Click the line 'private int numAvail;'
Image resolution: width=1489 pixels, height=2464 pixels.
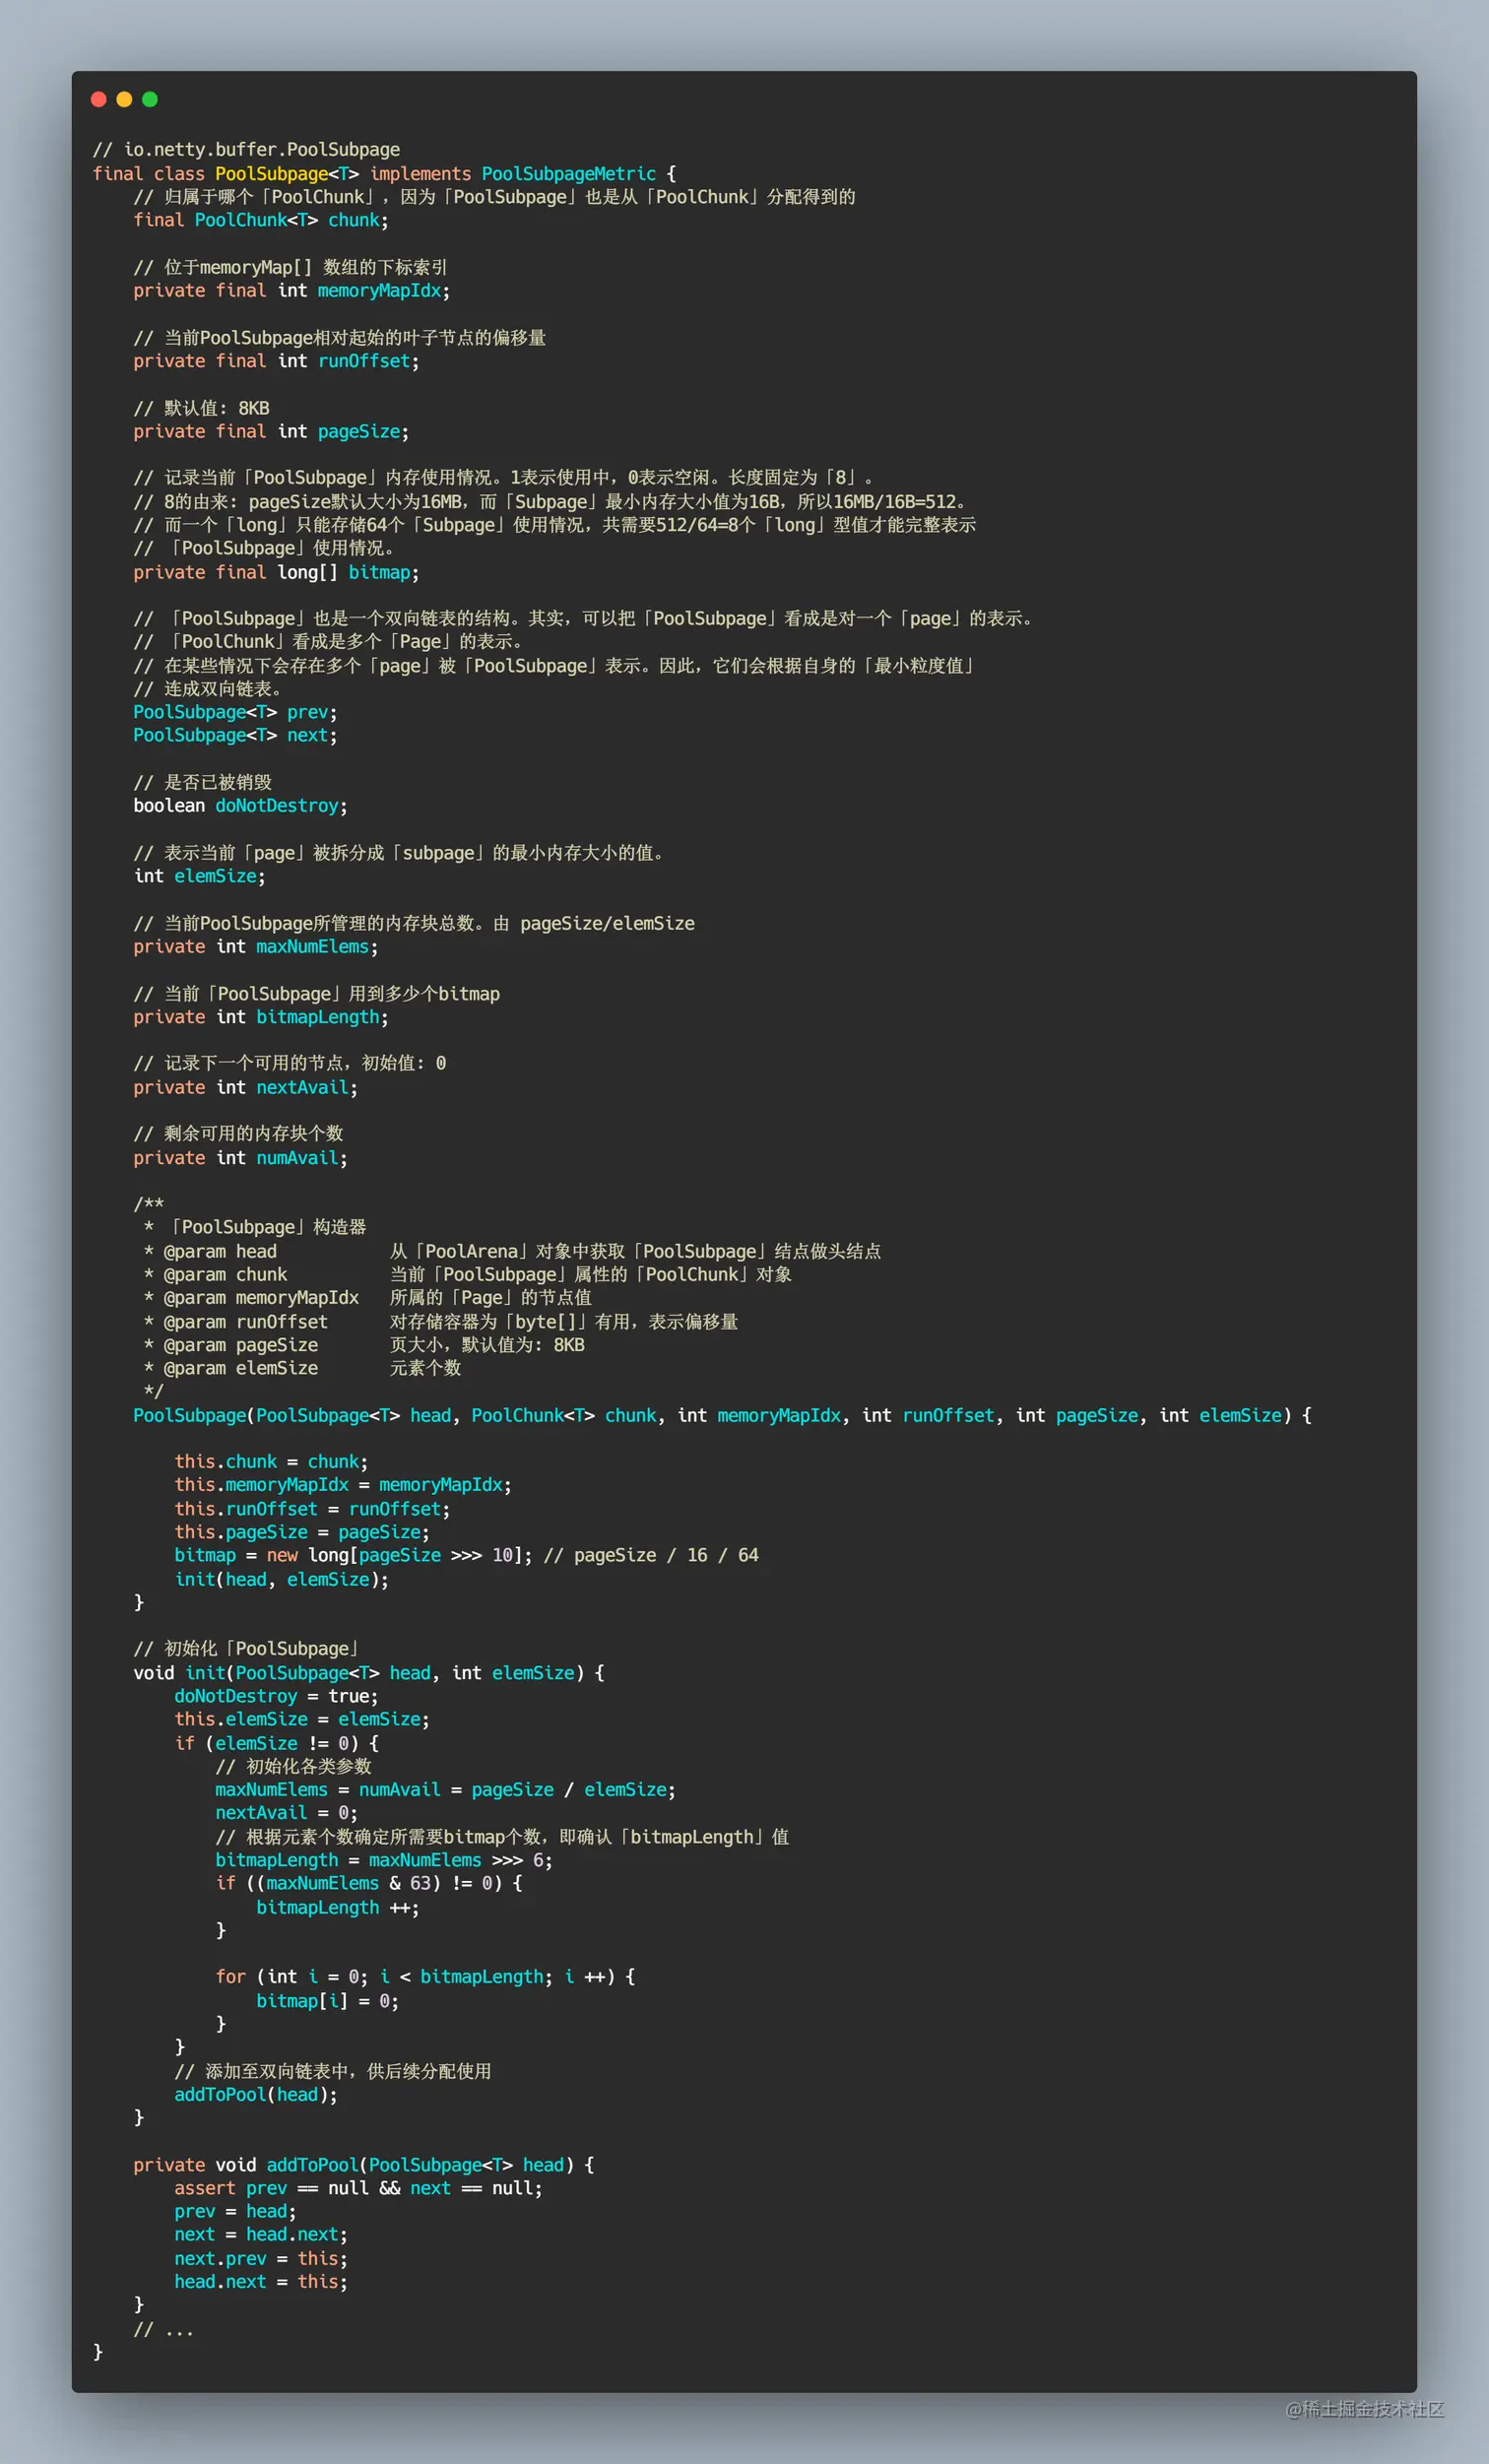pos(241,1158)
